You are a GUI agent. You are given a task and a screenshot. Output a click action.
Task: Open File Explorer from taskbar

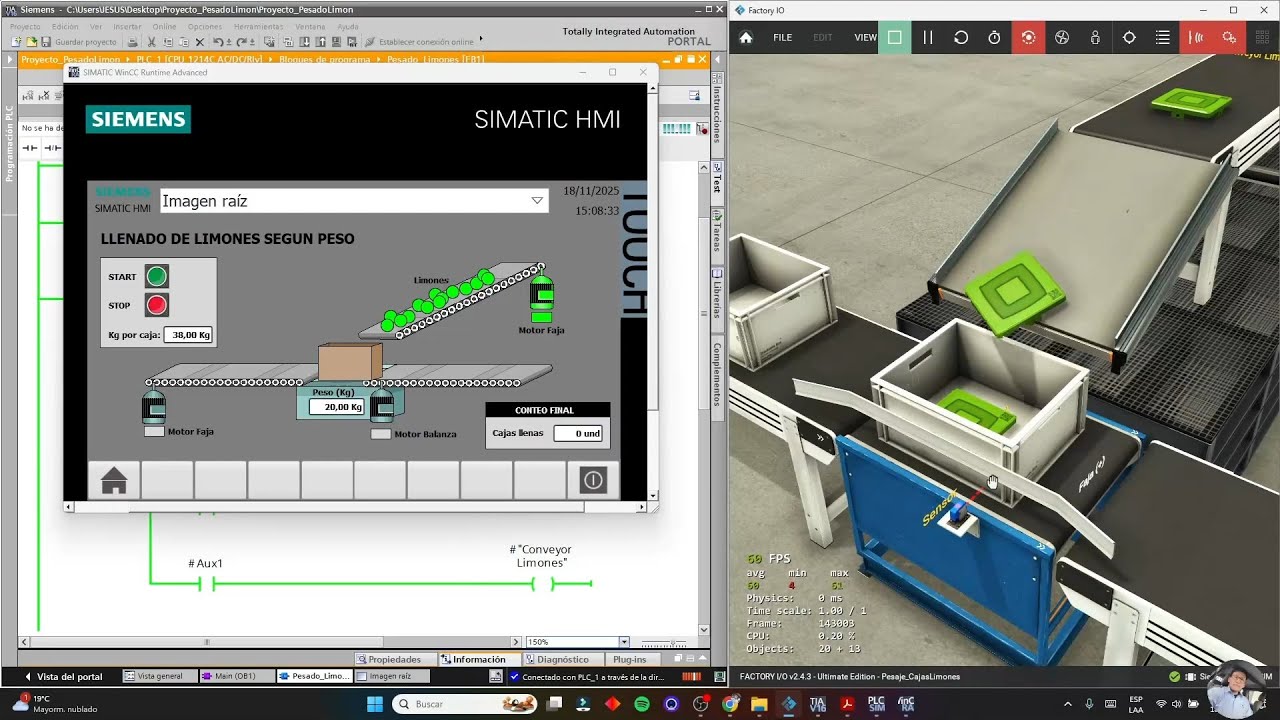pyautogui.click(x=759, y=704)
